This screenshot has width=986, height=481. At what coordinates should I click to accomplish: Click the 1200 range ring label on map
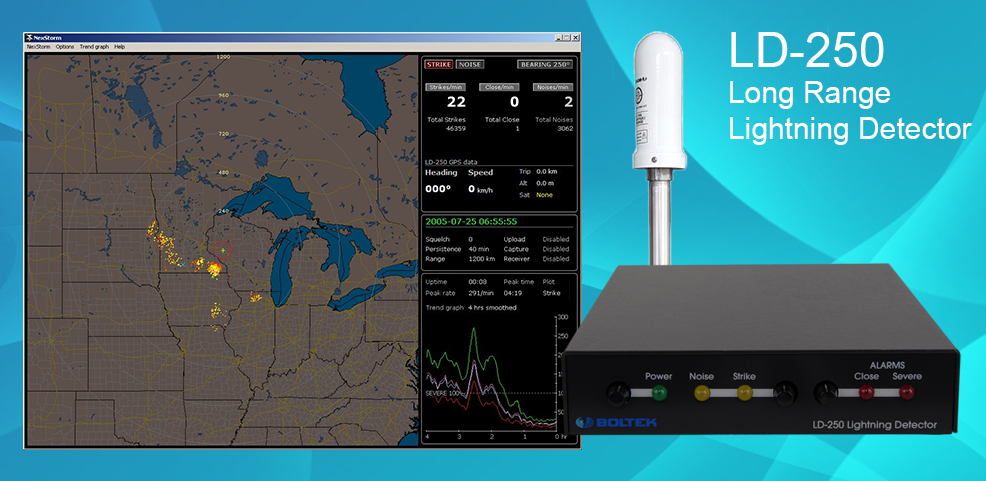click(x=223, y=57)
